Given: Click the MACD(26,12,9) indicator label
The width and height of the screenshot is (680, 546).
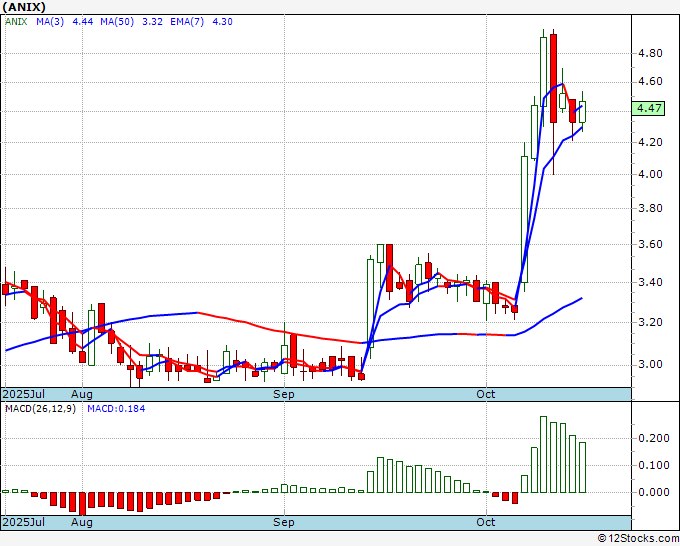Looking at the screenshot, I should [x=40, y=409].
